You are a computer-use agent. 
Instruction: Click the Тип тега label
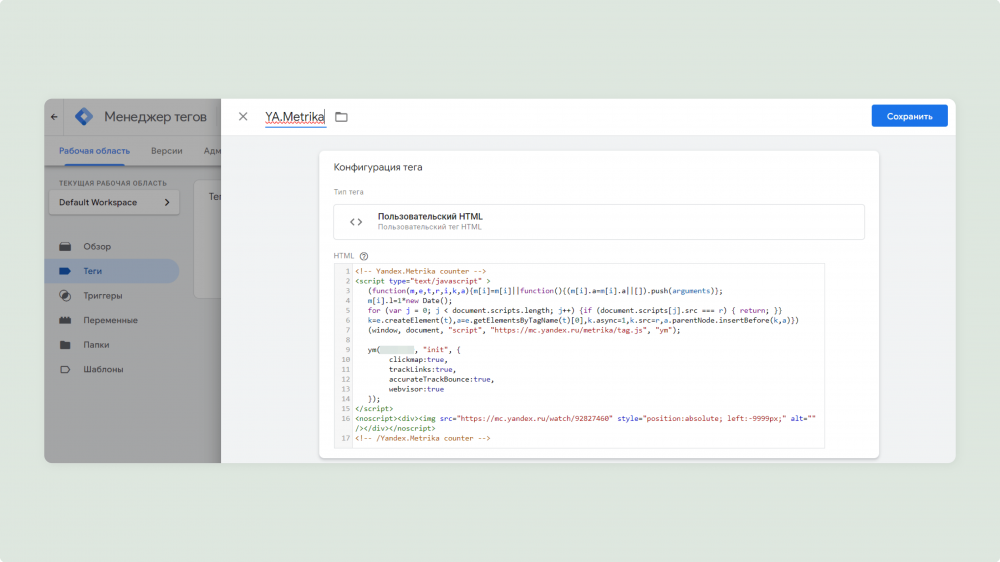click(348, 191)
